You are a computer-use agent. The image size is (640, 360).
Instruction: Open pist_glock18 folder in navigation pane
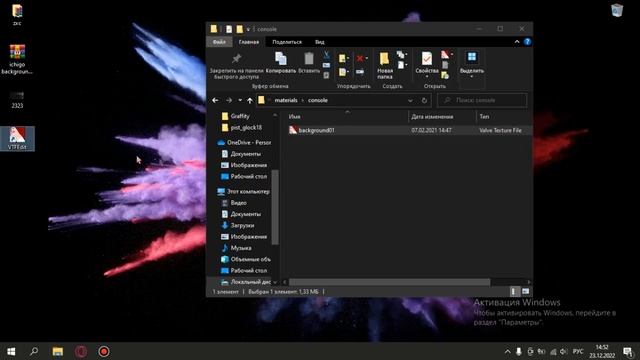pos(246,127)
